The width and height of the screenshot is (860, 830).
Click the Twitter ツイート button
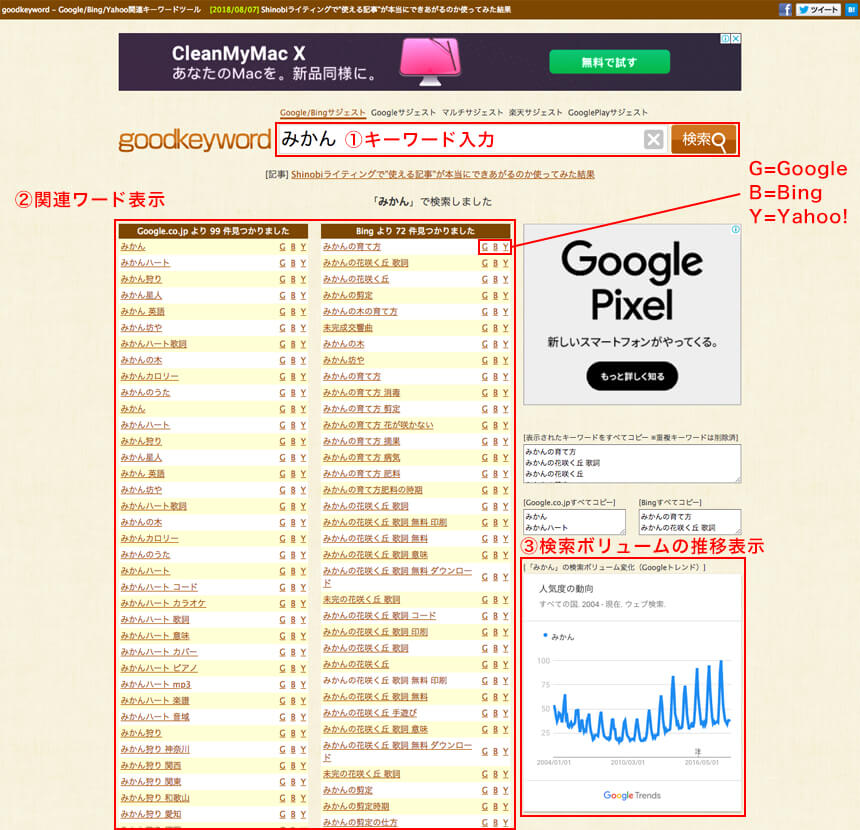tap(818, 9)
